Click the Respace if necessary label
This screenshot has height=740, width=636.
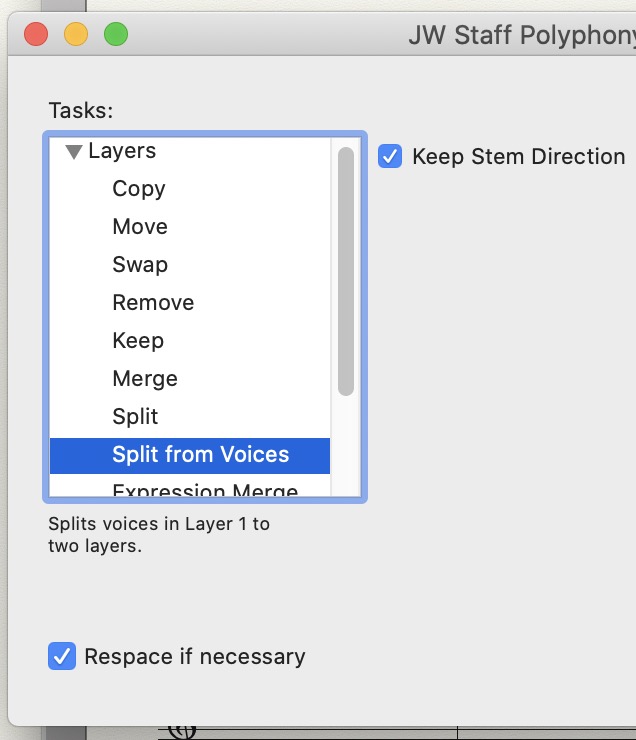click(x=195, y=657)
